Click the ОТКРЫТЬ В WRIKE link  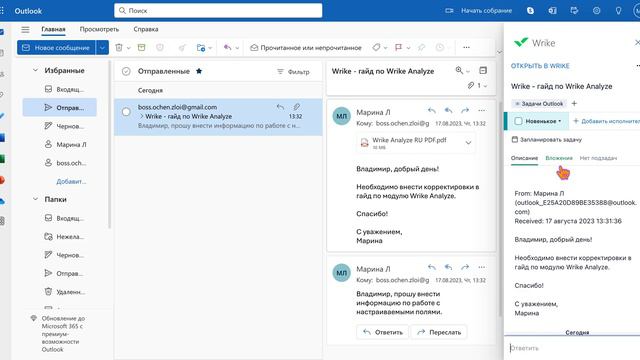(540, 66)
